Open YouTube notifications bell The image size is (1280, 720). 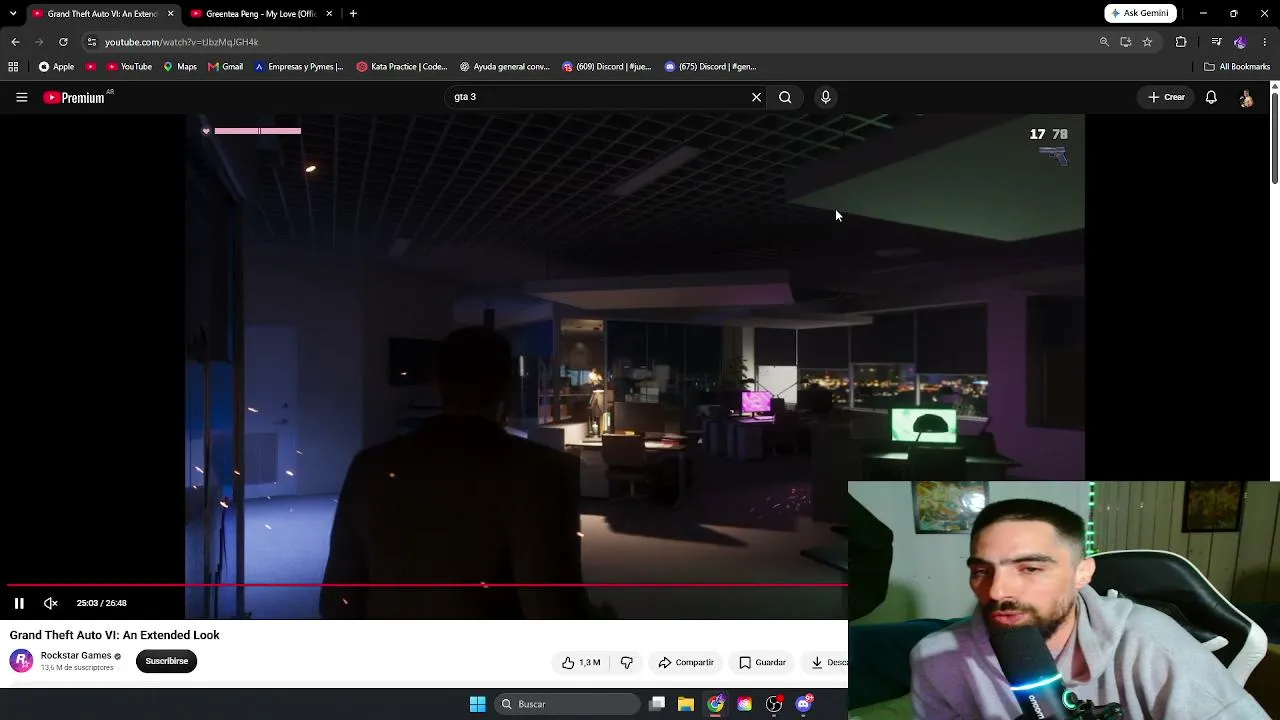coord(1211,97)
